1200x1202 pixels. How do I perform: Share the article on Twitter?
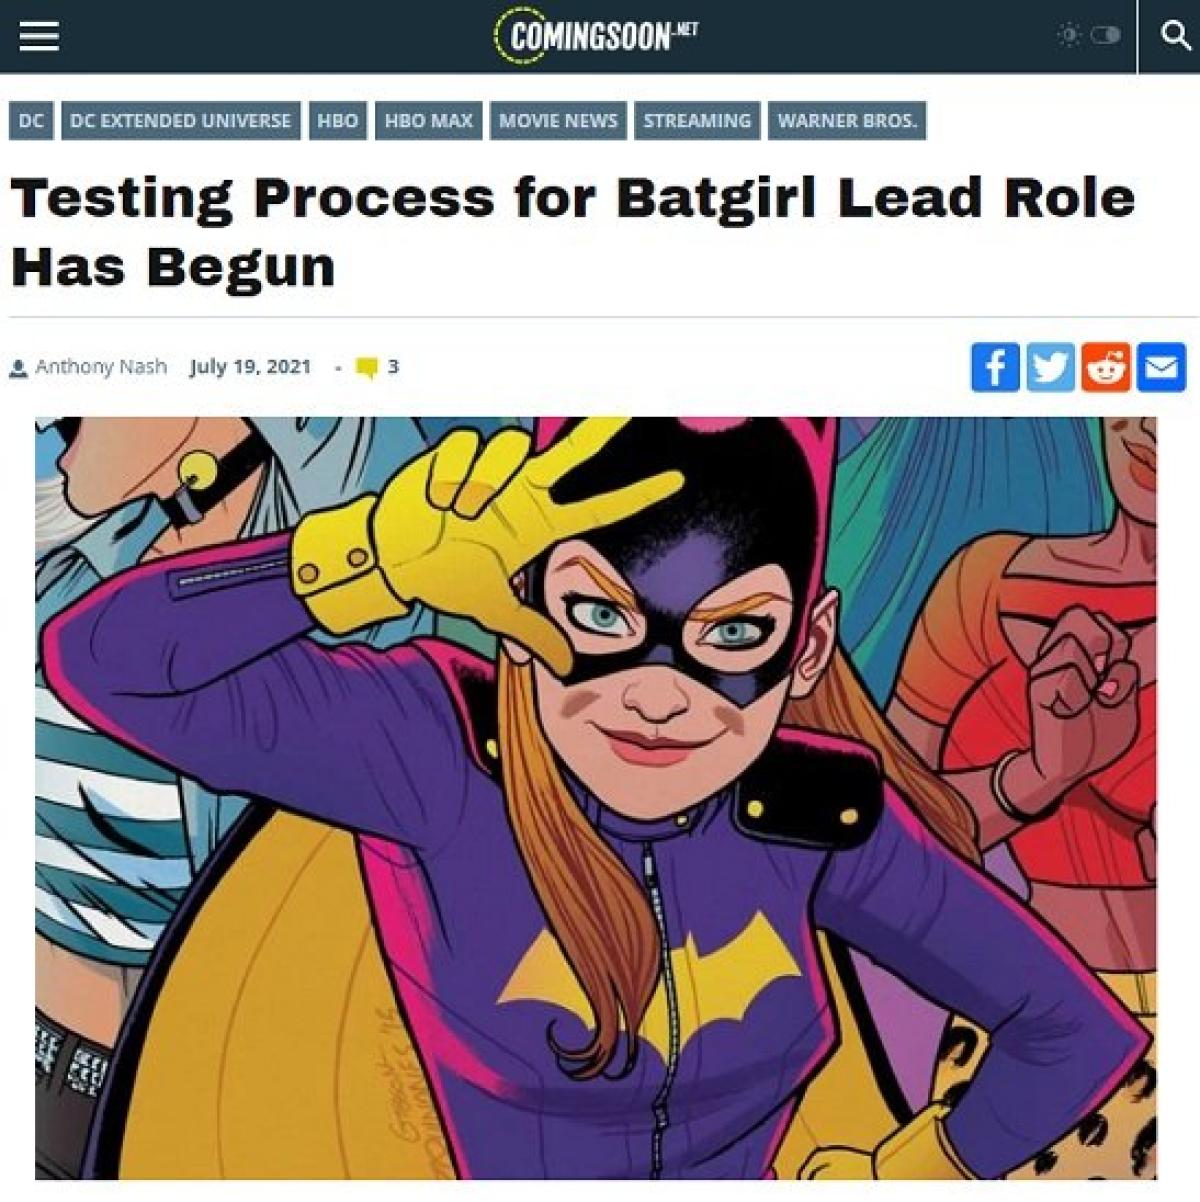pyautogui.click(x=1050, y=367)
